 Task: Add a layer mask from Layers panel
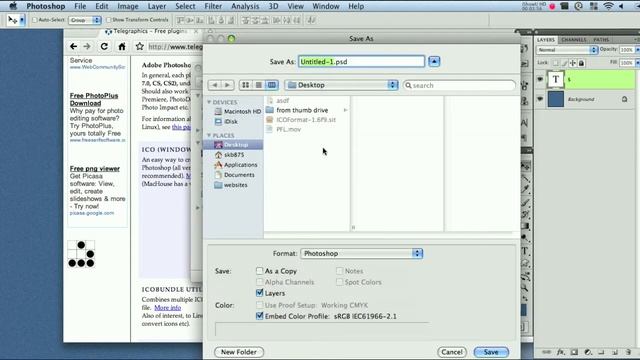click(574, 352)
